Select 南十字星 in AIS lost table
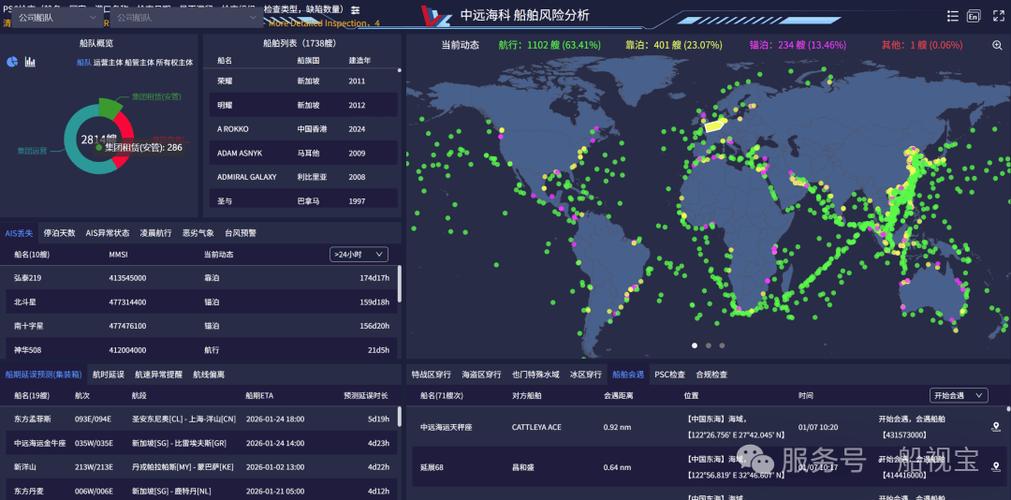Screen dimensions: 1011x500 [199, 326]
